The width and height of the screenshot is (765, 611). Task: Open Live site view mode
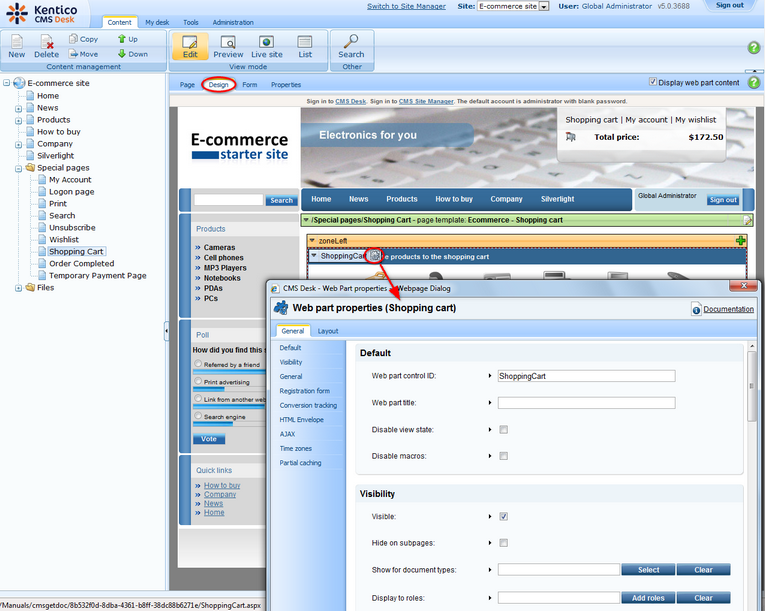(x=266, y=46)
